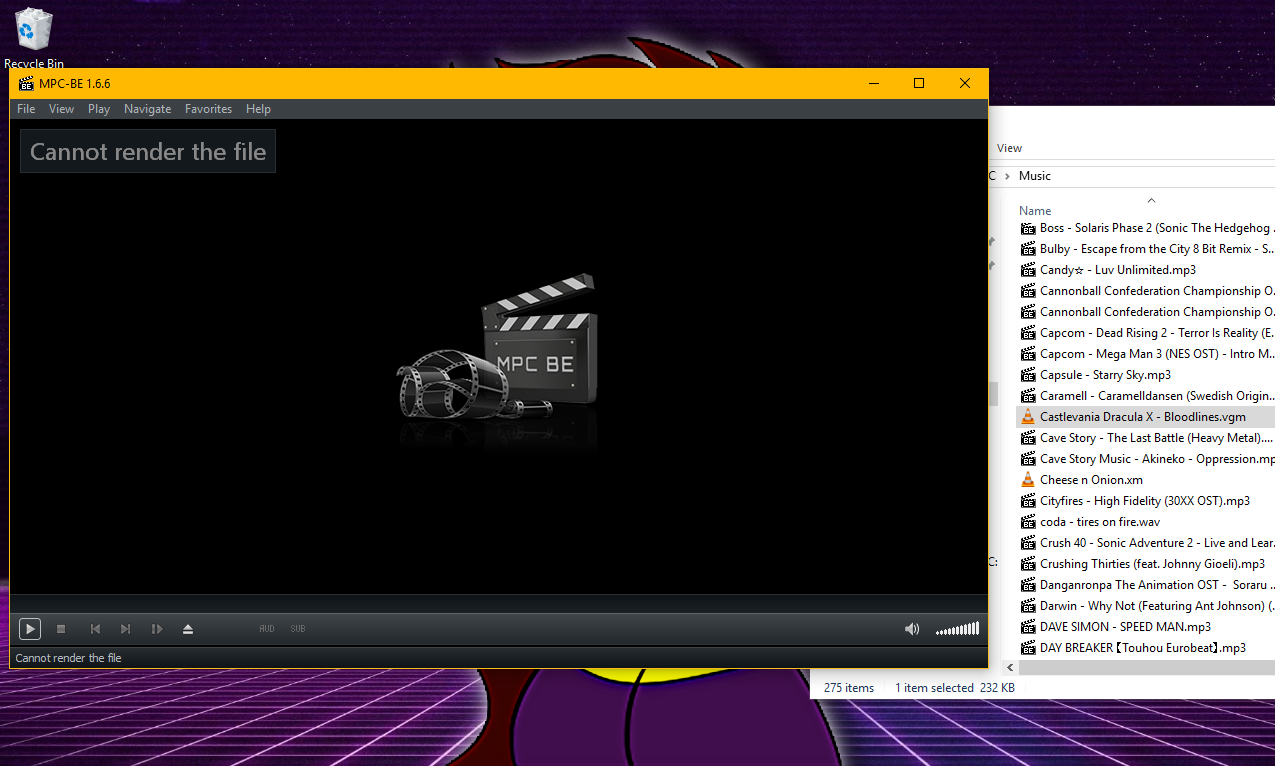Image resolution: width=1275 pixels, height=766 pixels.
Task: Click the Stop button in MPC-BE
Action: (61, 629)
